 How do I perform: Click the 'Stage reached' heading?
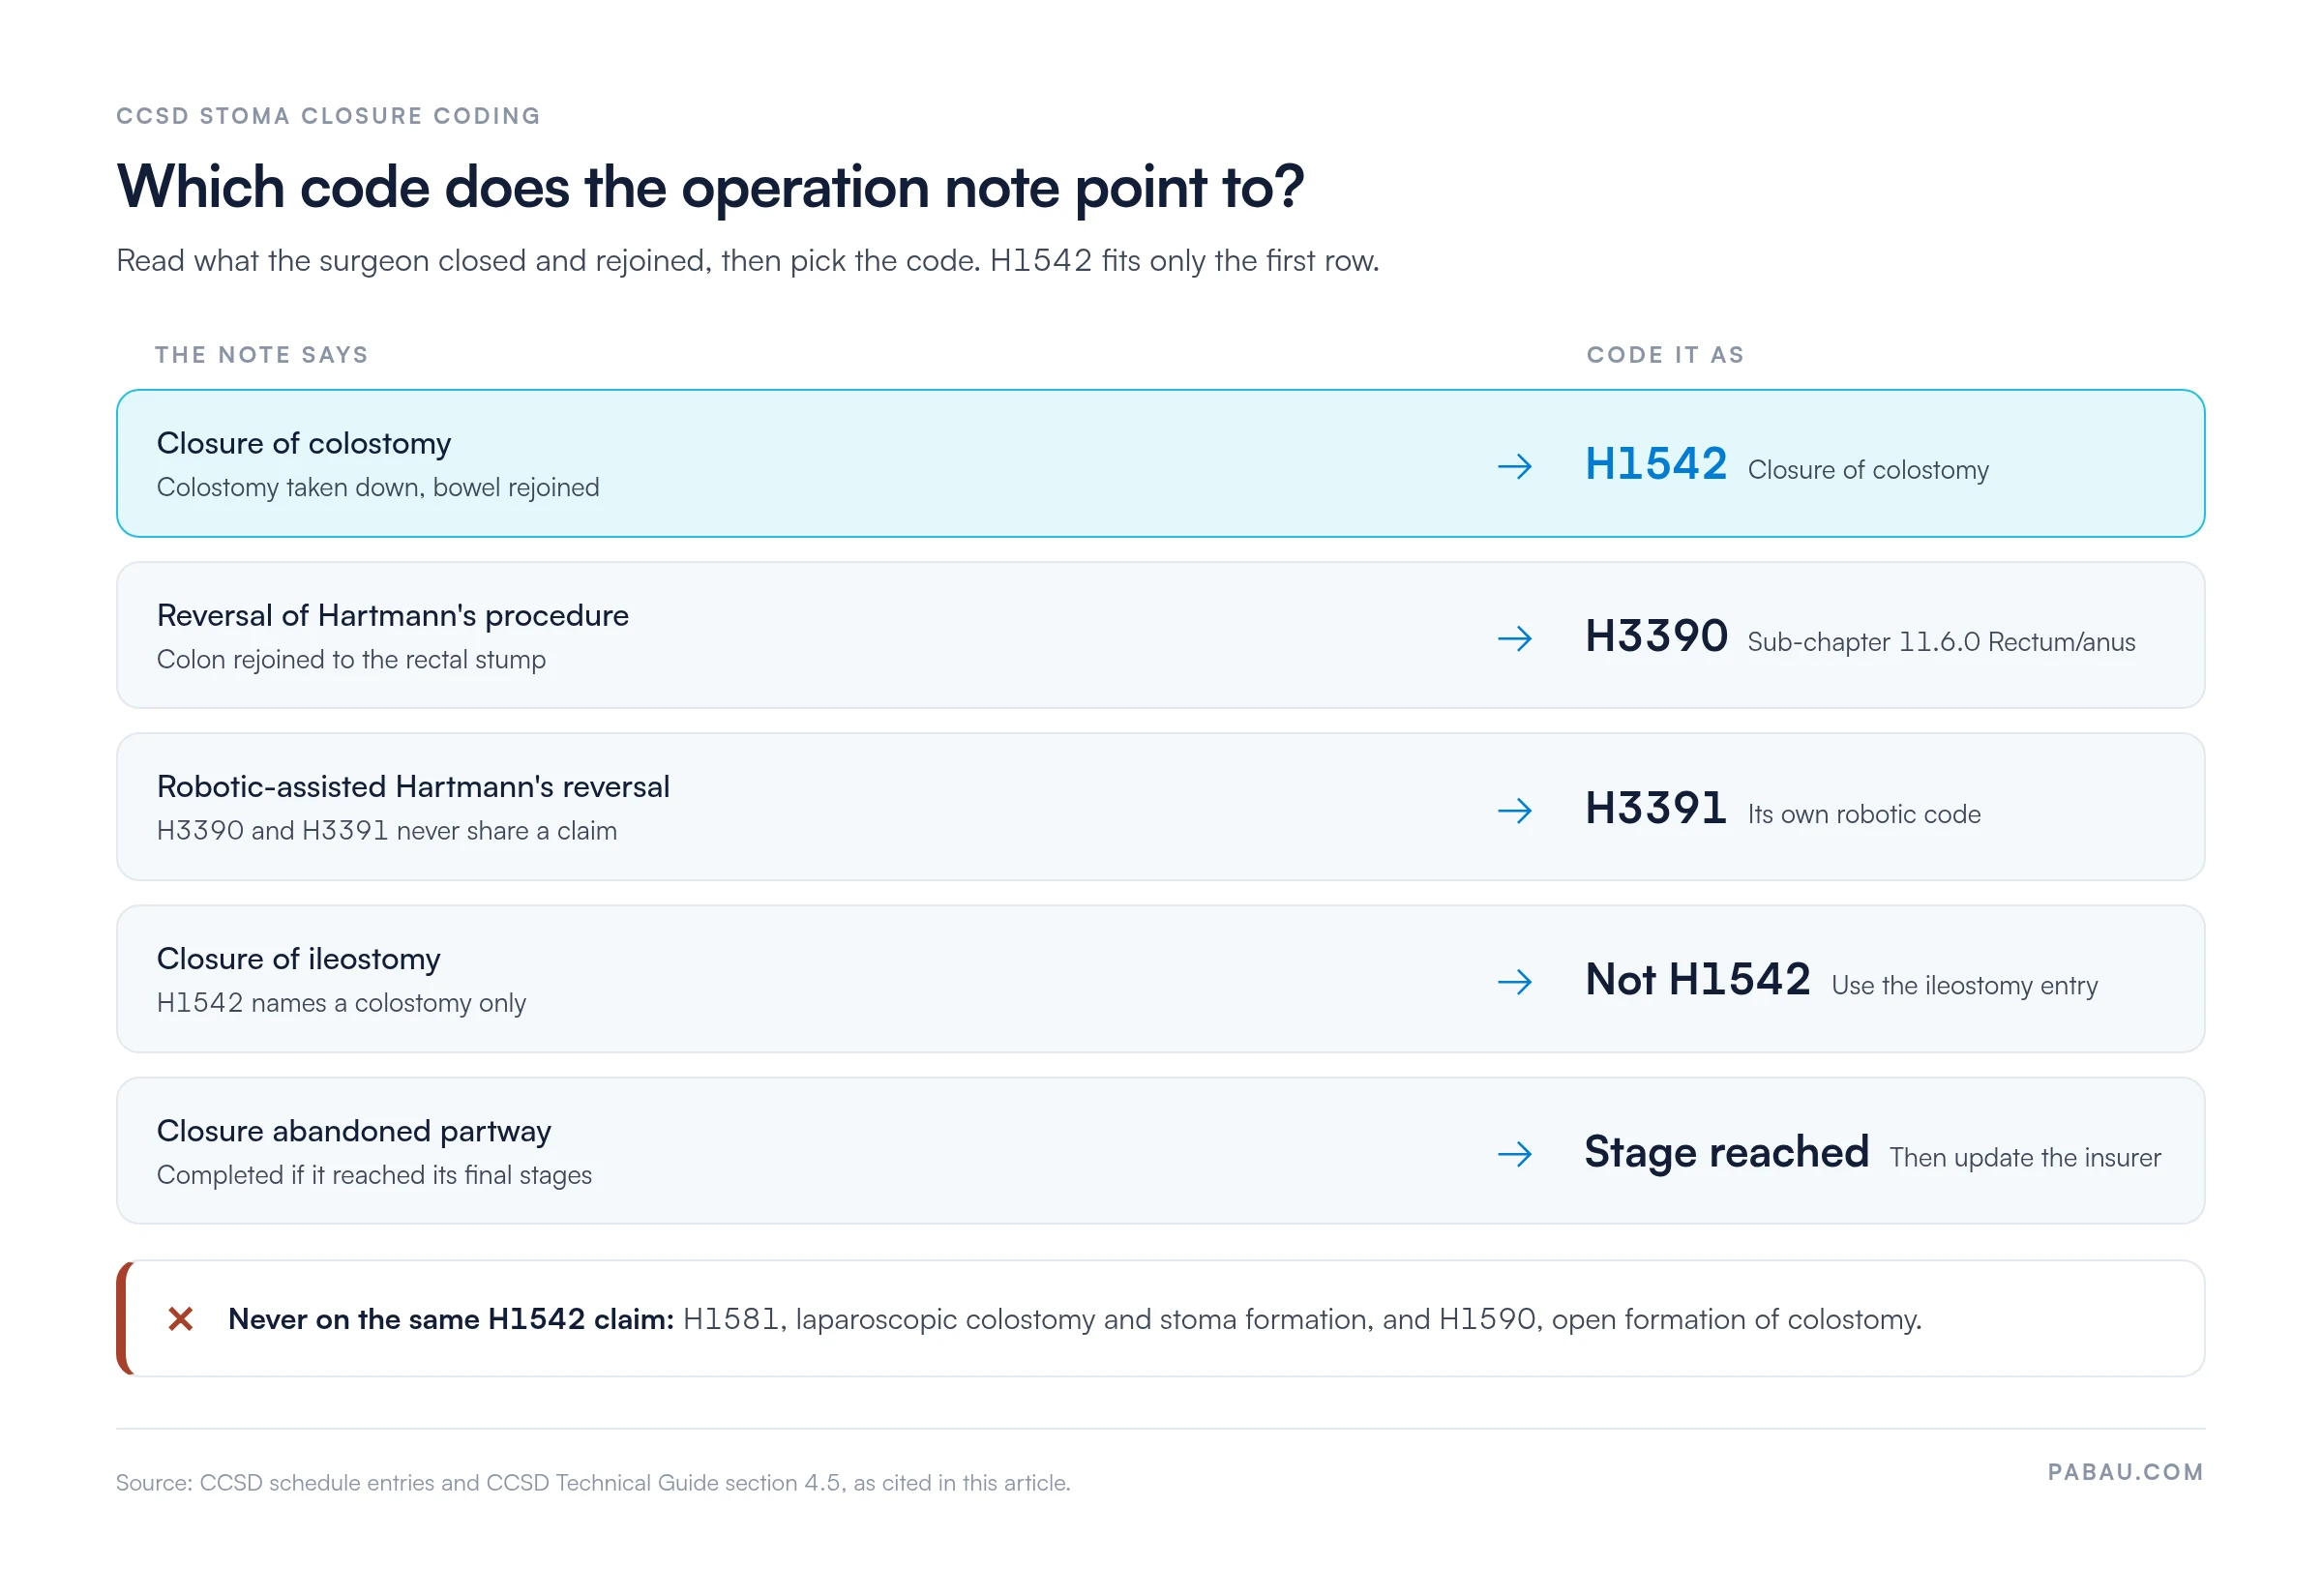coord(1726,1152)
